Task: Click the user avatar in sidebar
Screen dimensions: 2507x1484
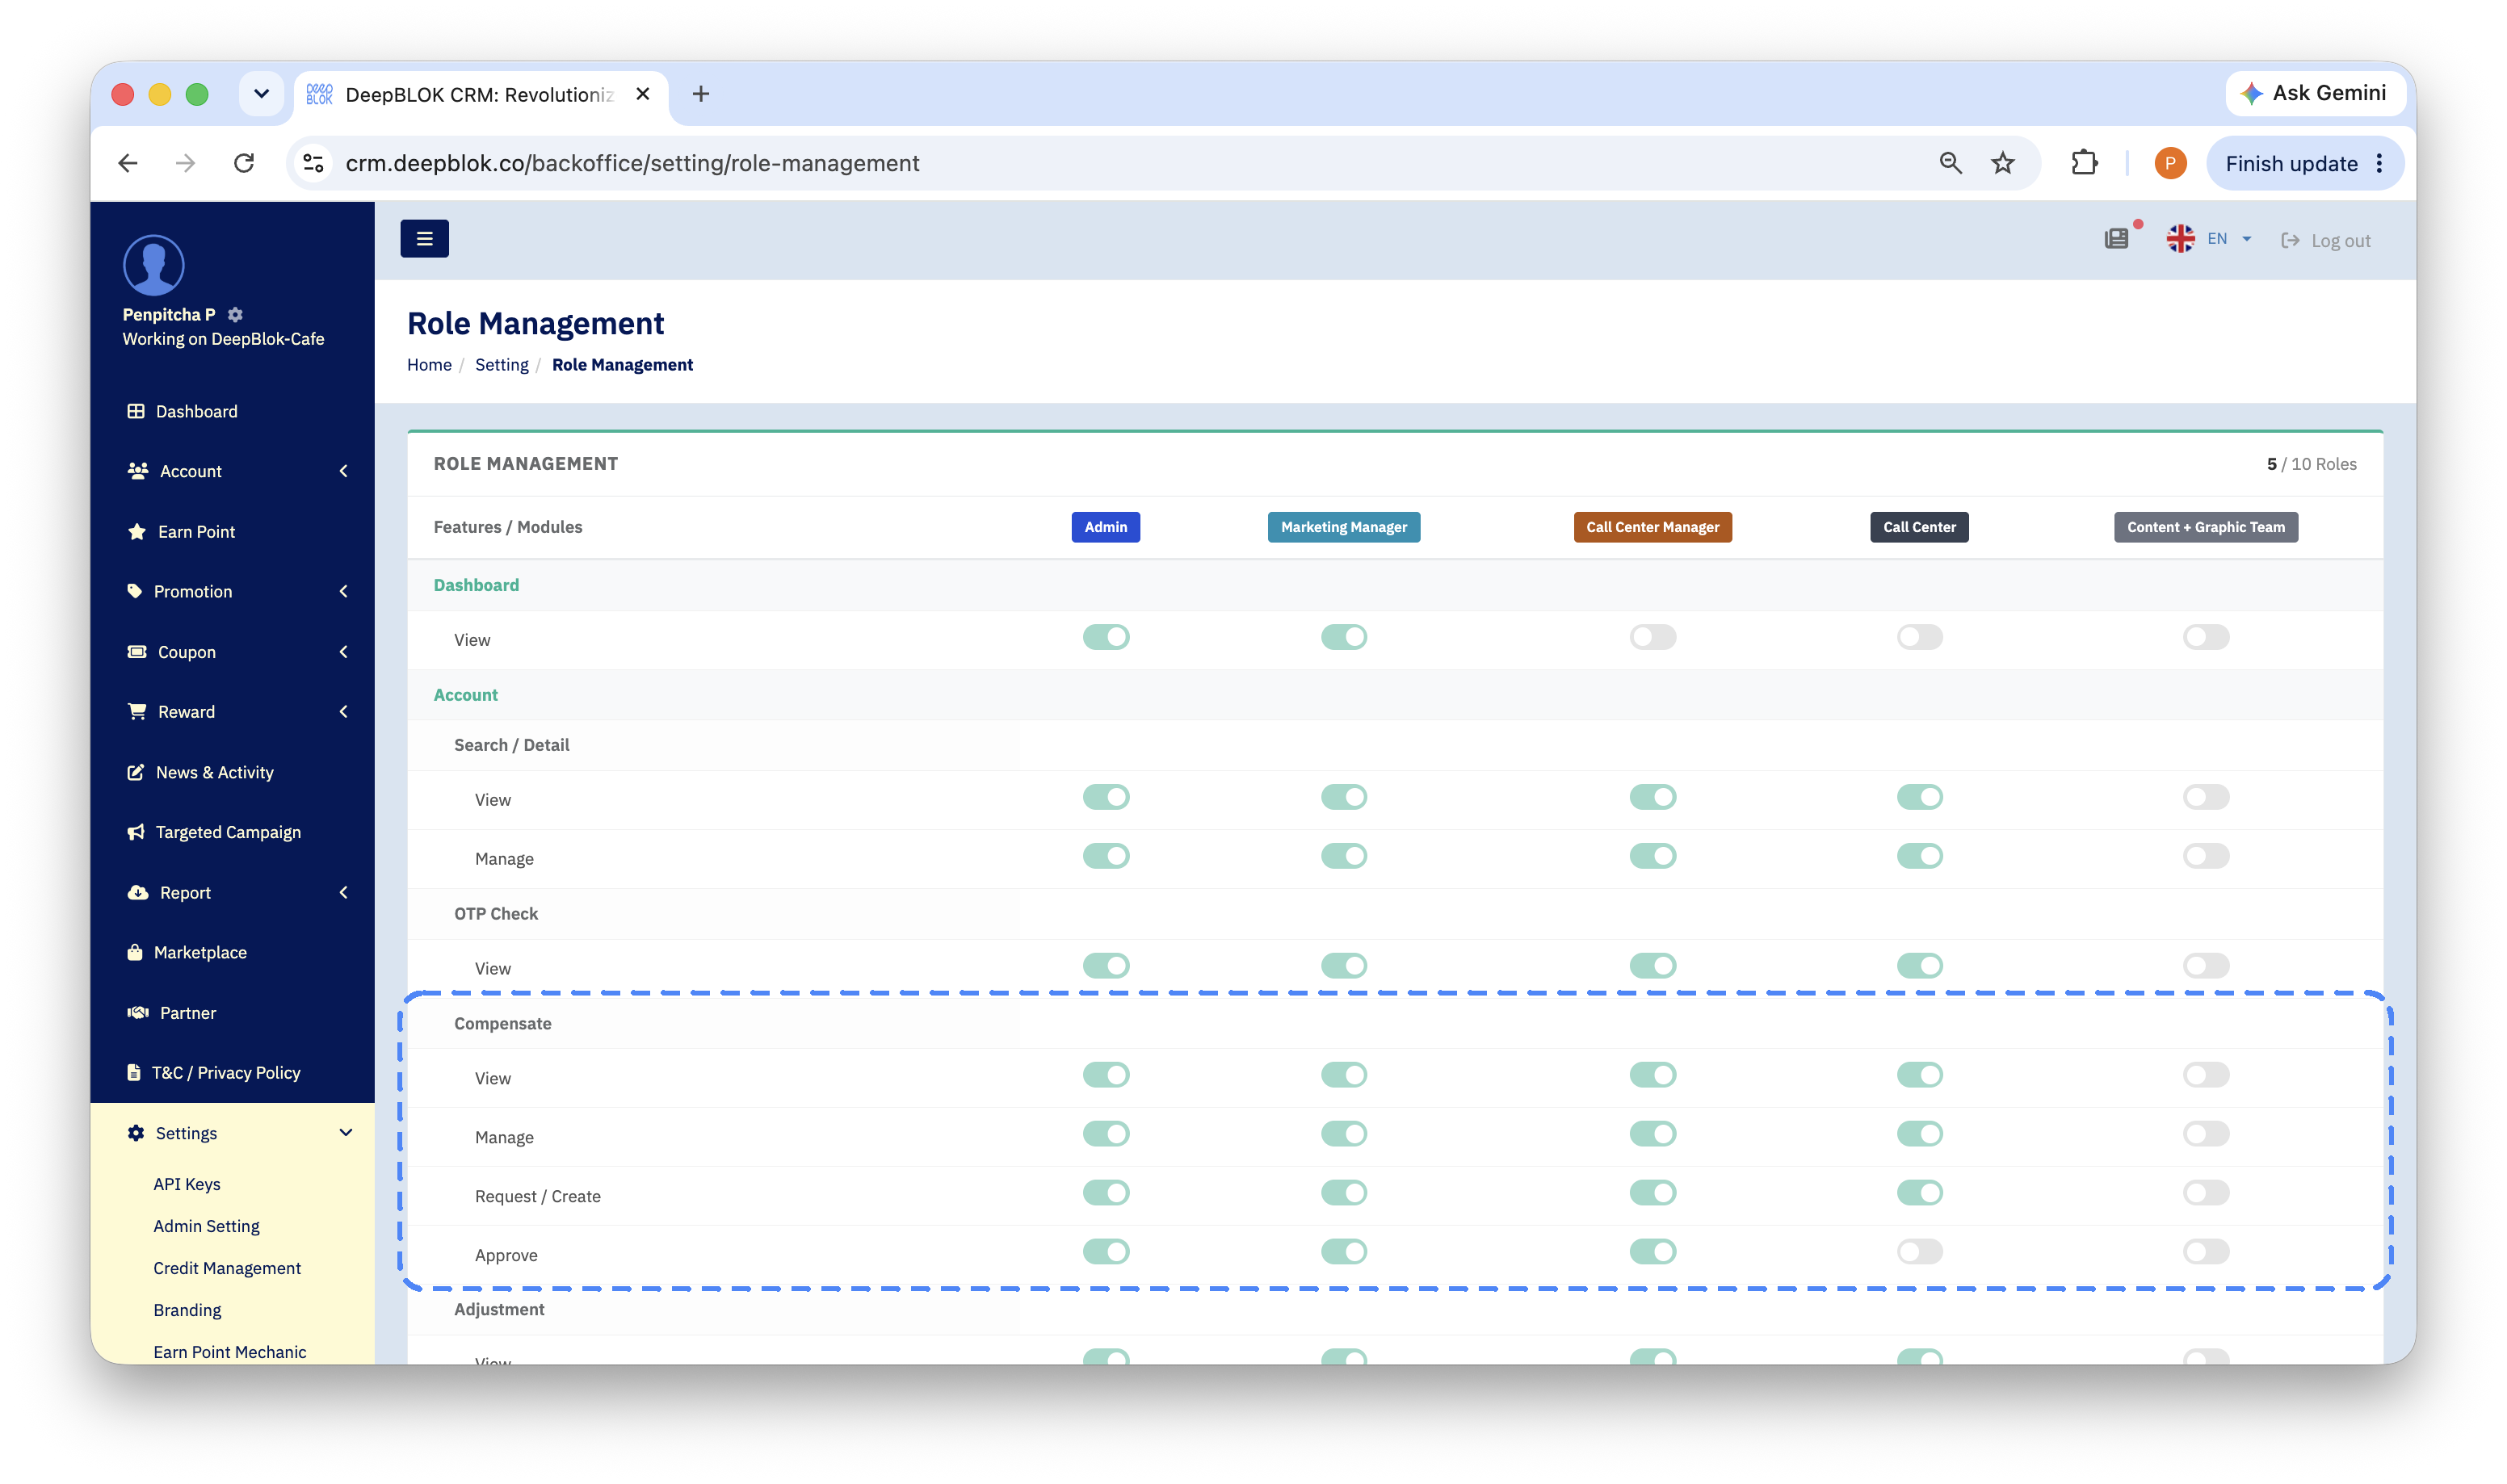Action: point(153,265)
